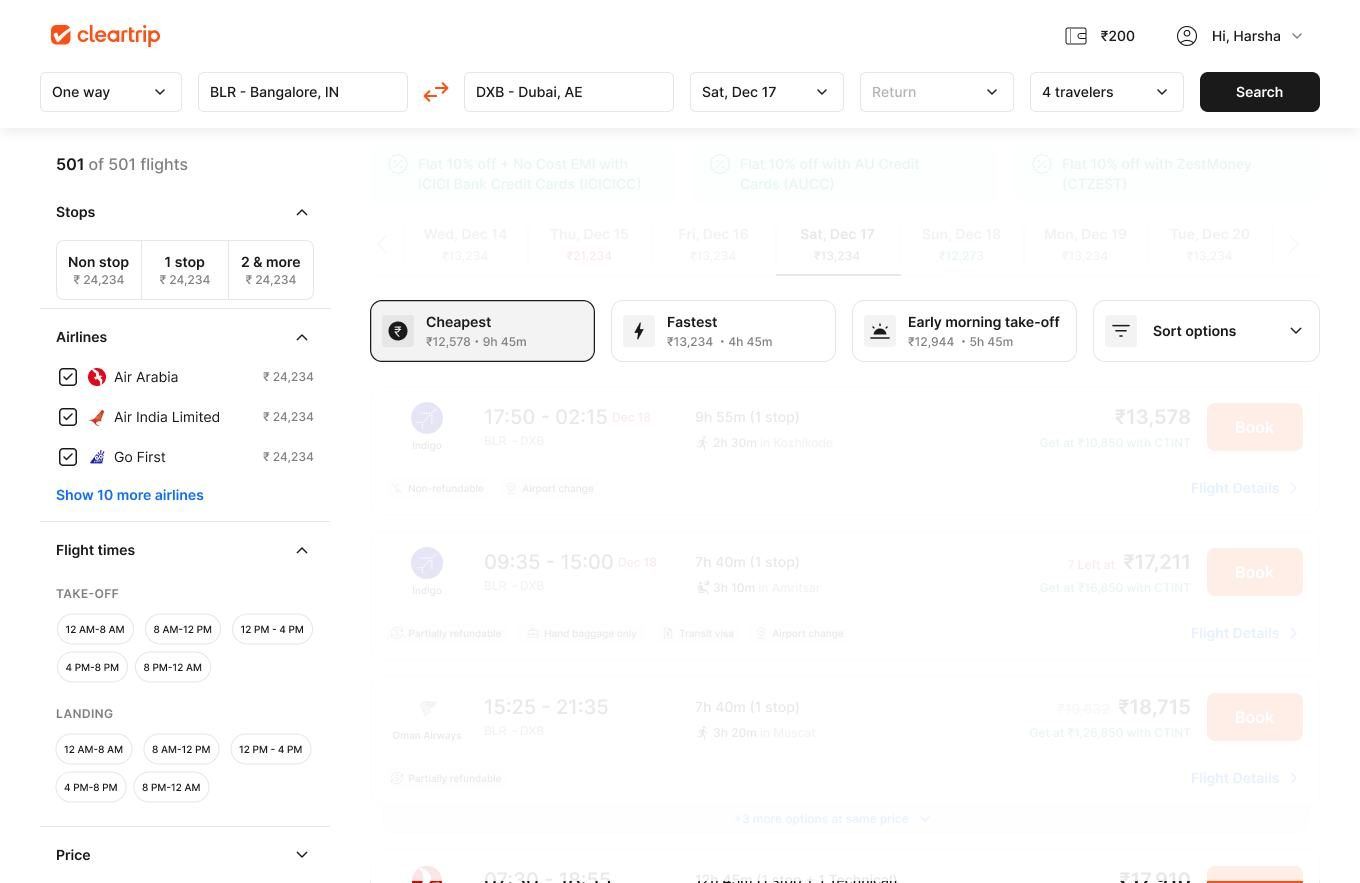Click the Air Arabia airline logo
The height and width of the screenshot is (883, 1360).
point(97,377)
